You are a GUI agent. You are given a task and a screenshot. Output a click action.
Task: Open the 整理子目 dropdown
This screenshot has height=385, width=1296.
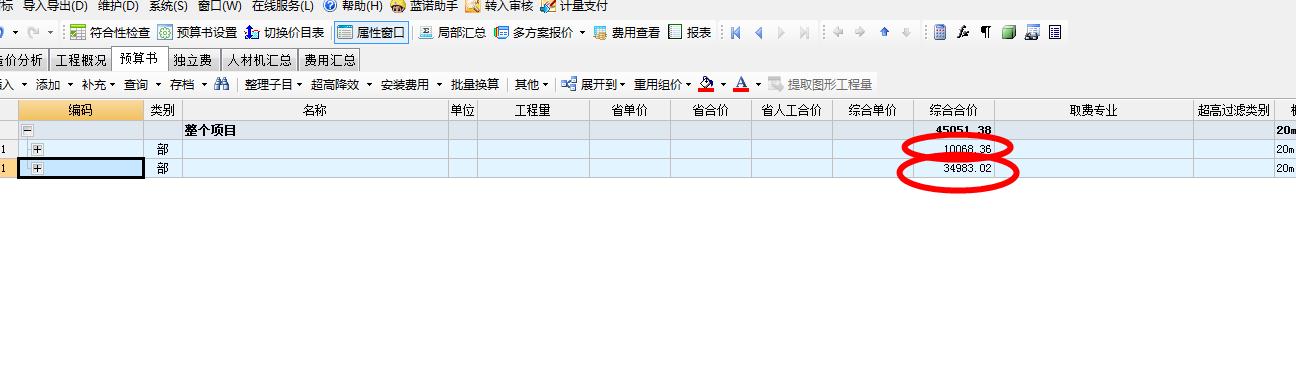(x=274, y=84)
